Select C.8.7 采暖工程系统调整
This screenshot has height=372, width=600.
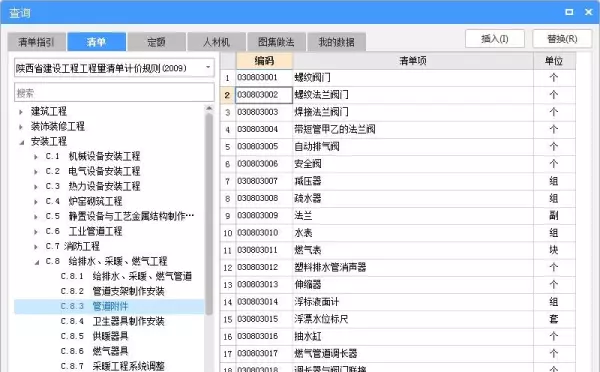point(112,366)
